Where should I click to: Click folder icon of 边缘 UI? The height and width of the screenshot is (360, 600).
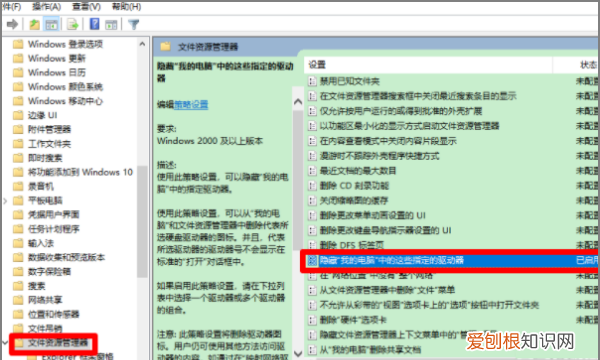point(18,115)
